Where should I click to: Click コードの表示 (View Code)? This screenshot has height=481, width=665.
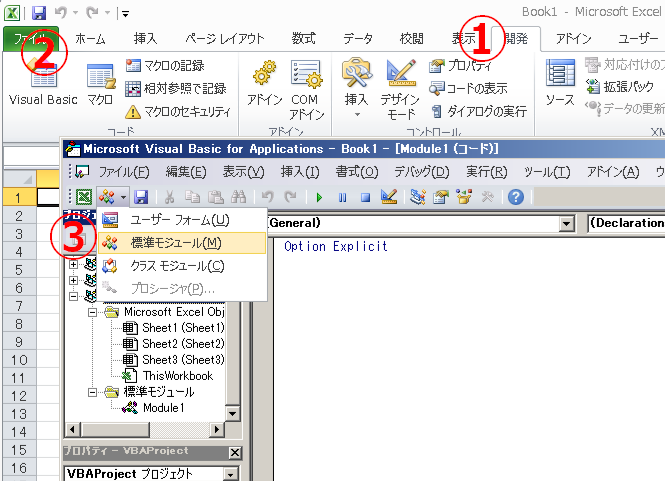[468, 89]
